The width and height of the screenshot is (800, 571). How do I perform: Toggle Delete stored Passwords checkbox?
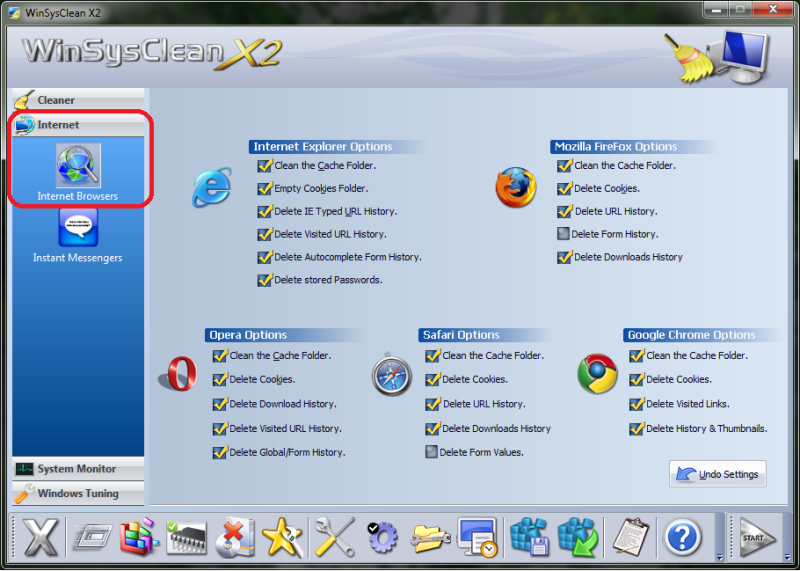[x=264, y=280]
